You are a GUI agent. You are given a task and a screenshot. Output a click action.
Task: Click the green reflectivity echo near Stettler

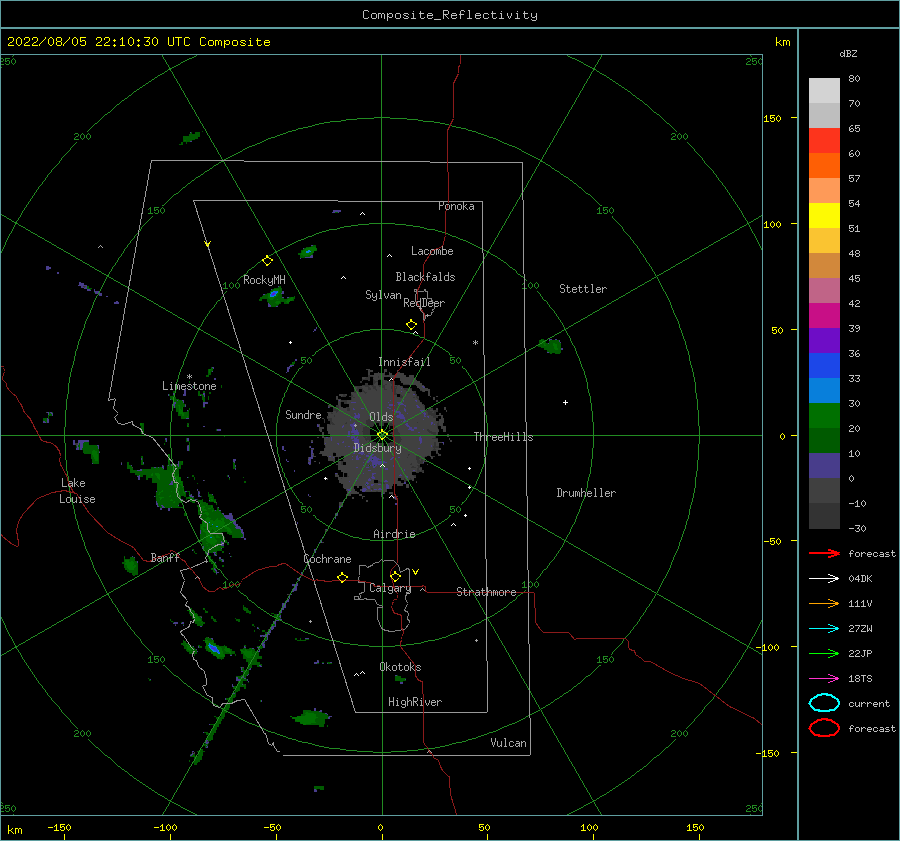click(x=550, y=346)
